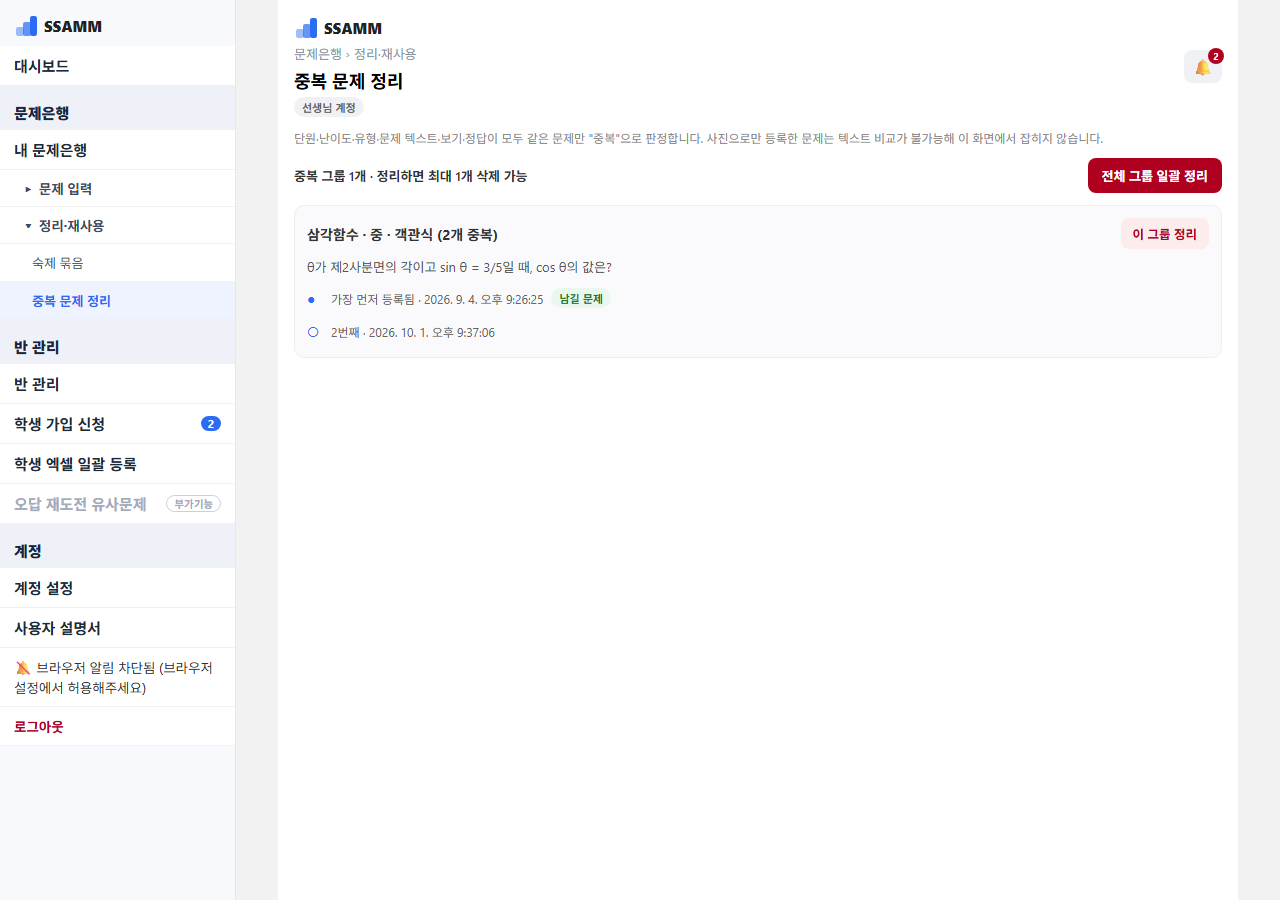
Task: Open 사용자 설명서
Action: [117, 628]
